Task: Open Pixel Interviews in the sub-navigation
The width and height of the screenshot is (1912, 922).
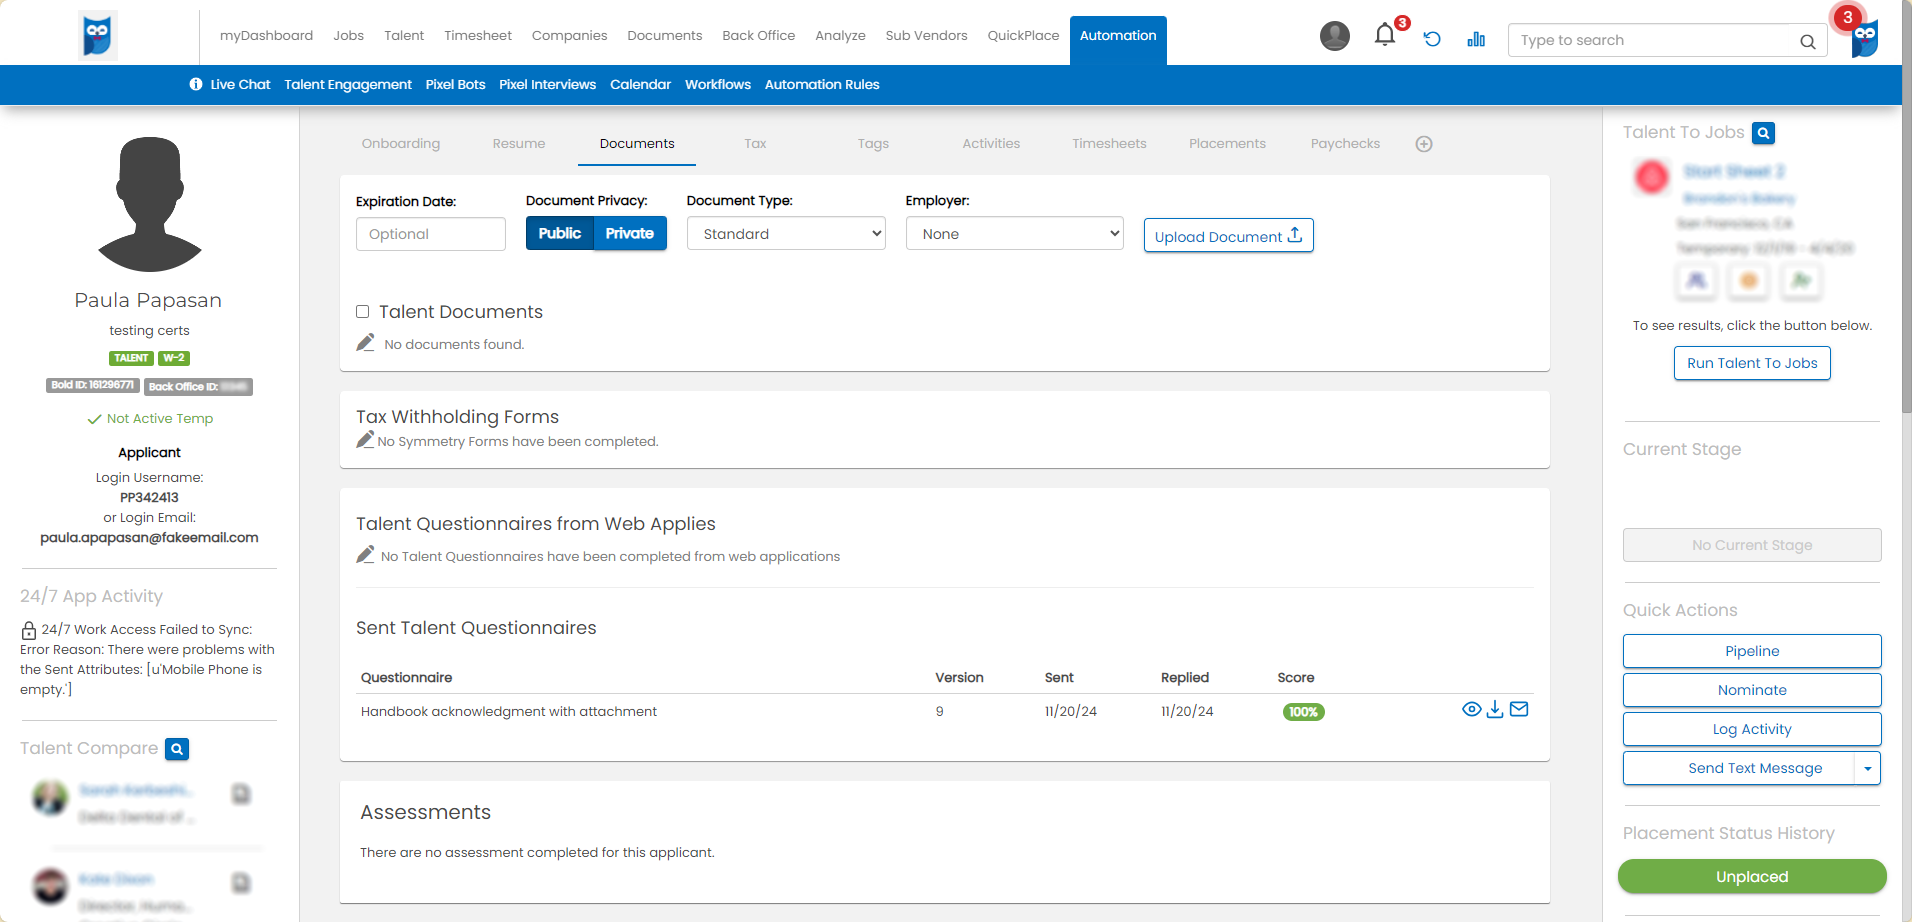Action: (547, 85)
